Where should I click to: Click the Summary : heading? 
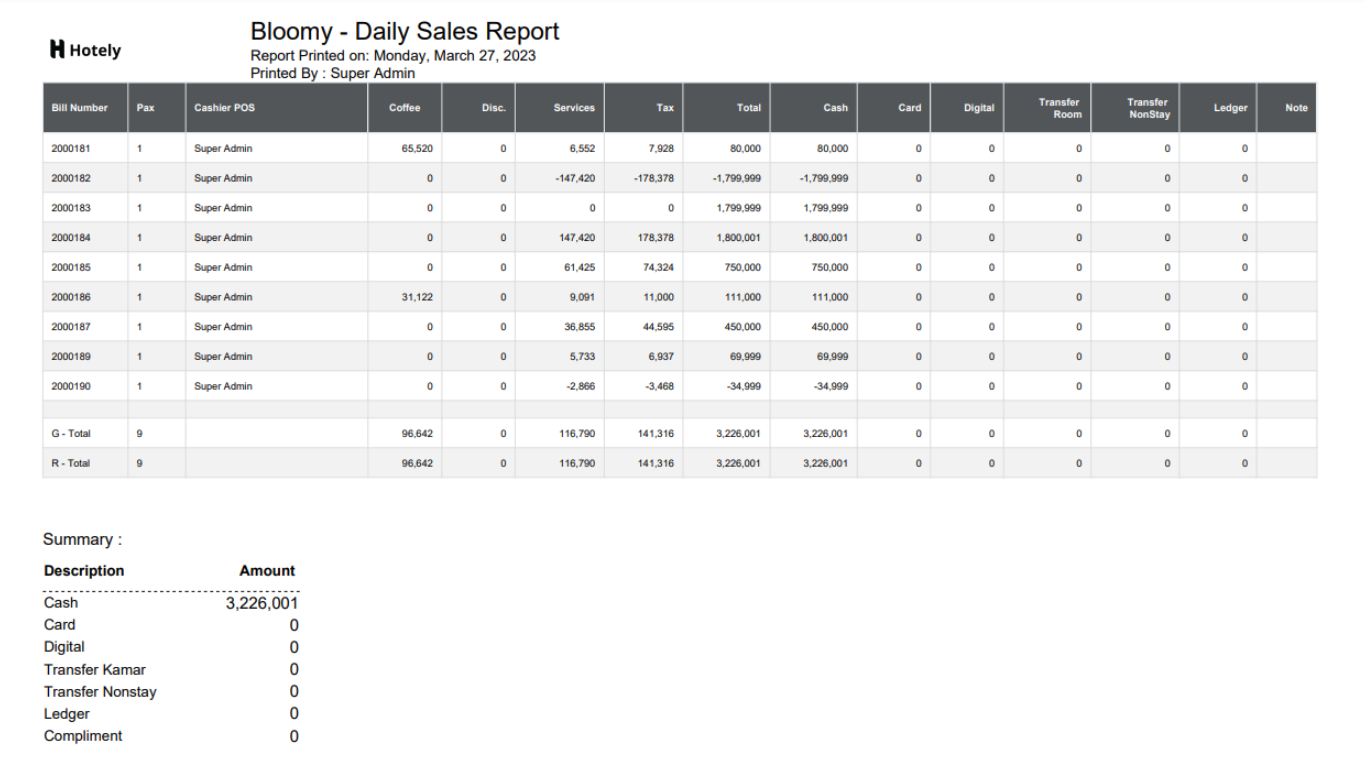click(82, 539)
